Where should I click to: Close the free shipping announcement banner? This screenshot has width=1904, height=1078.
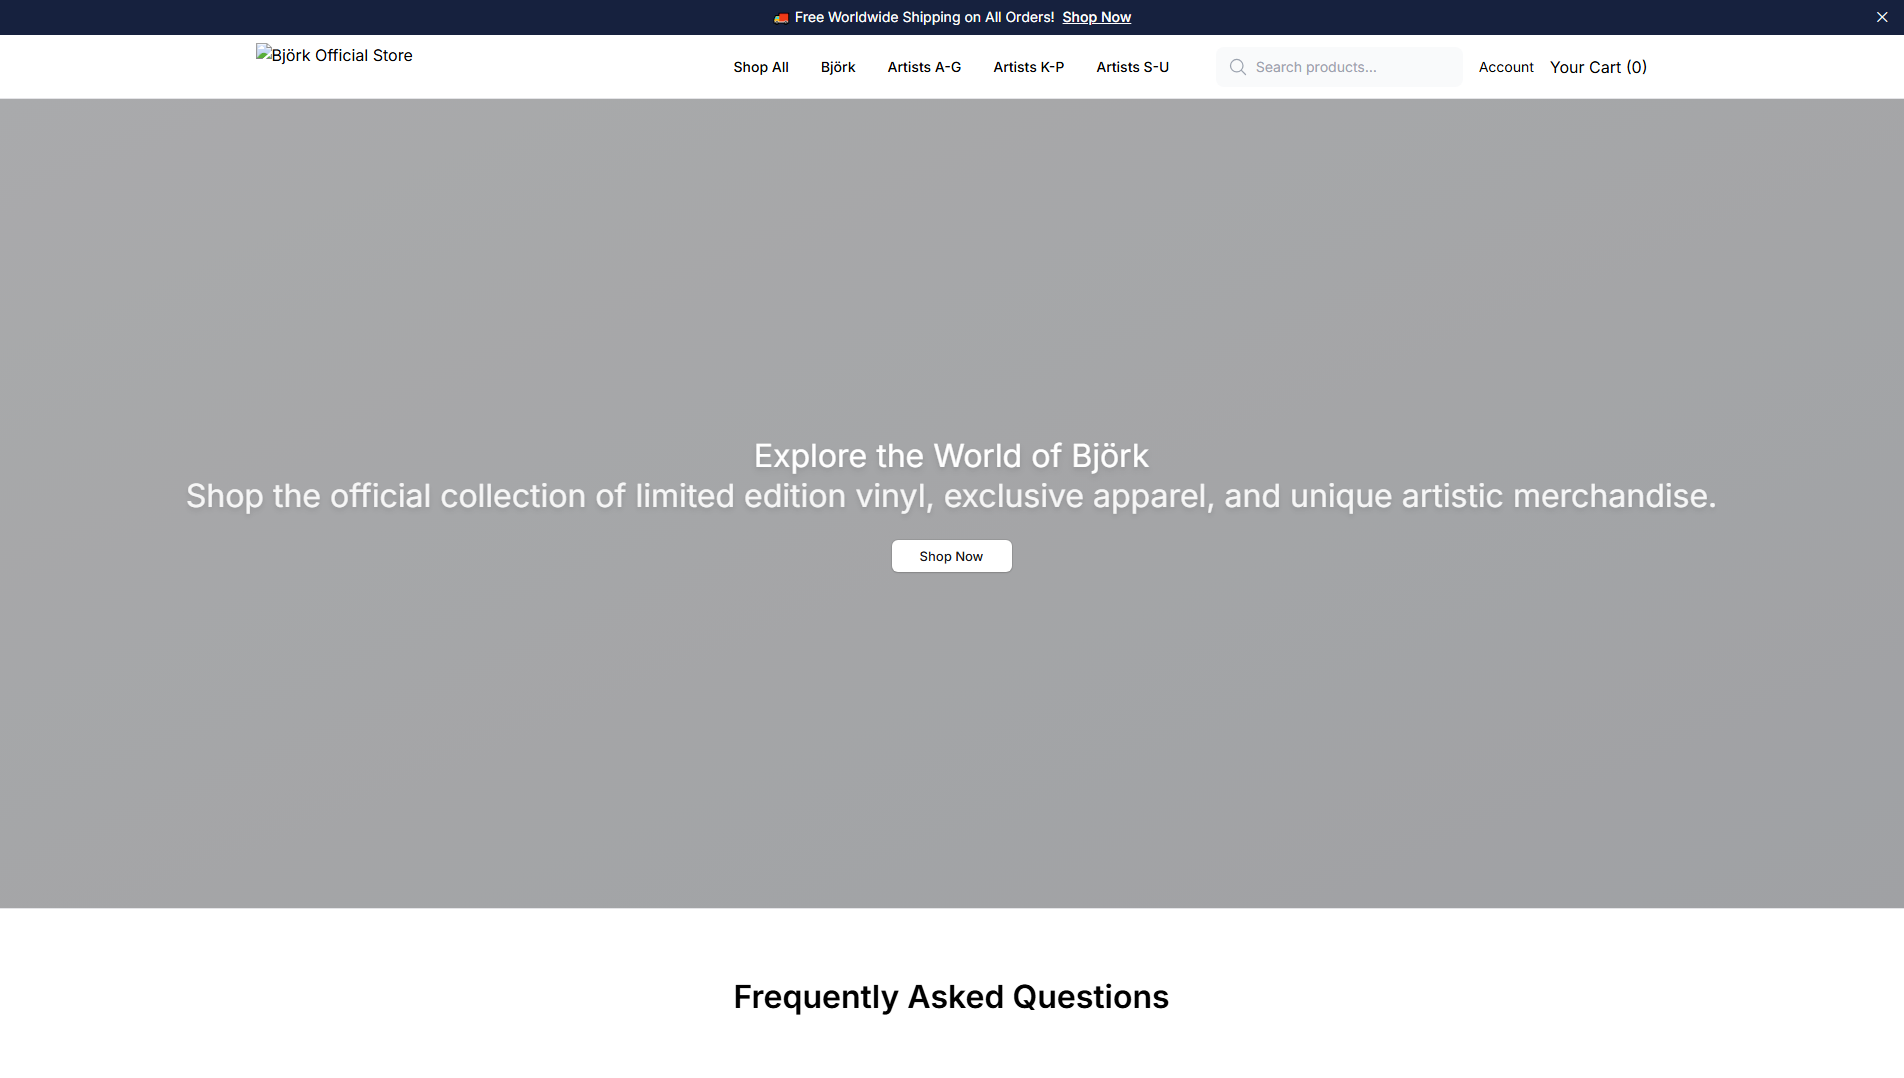[x=1882, y=17]
